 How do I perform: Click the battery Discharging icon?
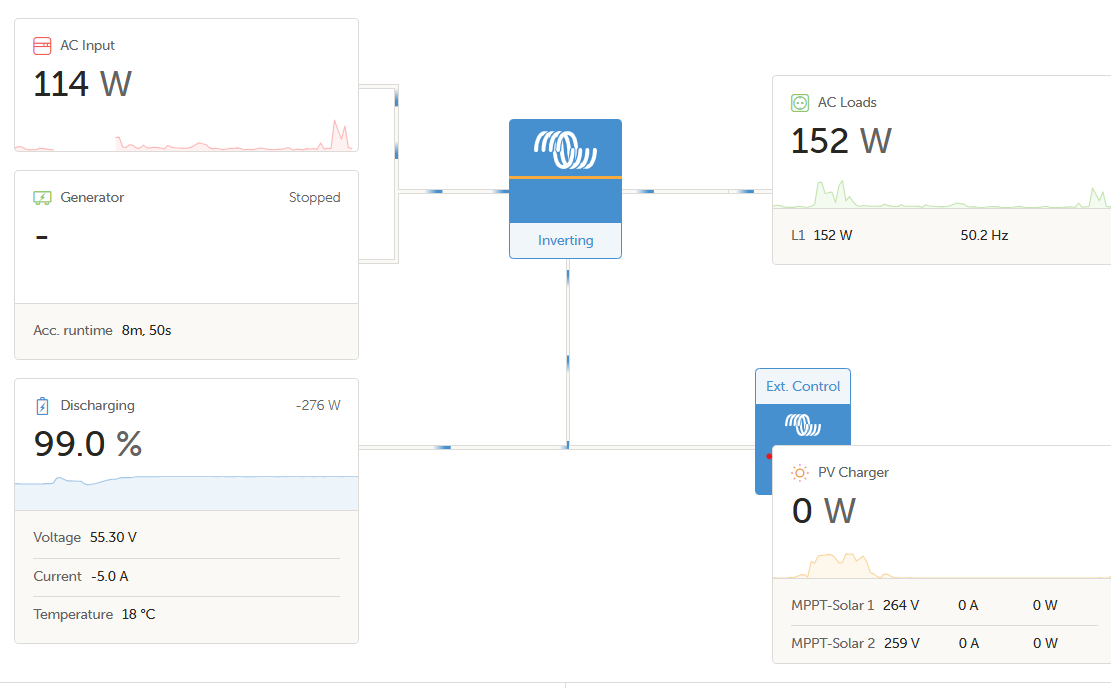pos(42,406)
